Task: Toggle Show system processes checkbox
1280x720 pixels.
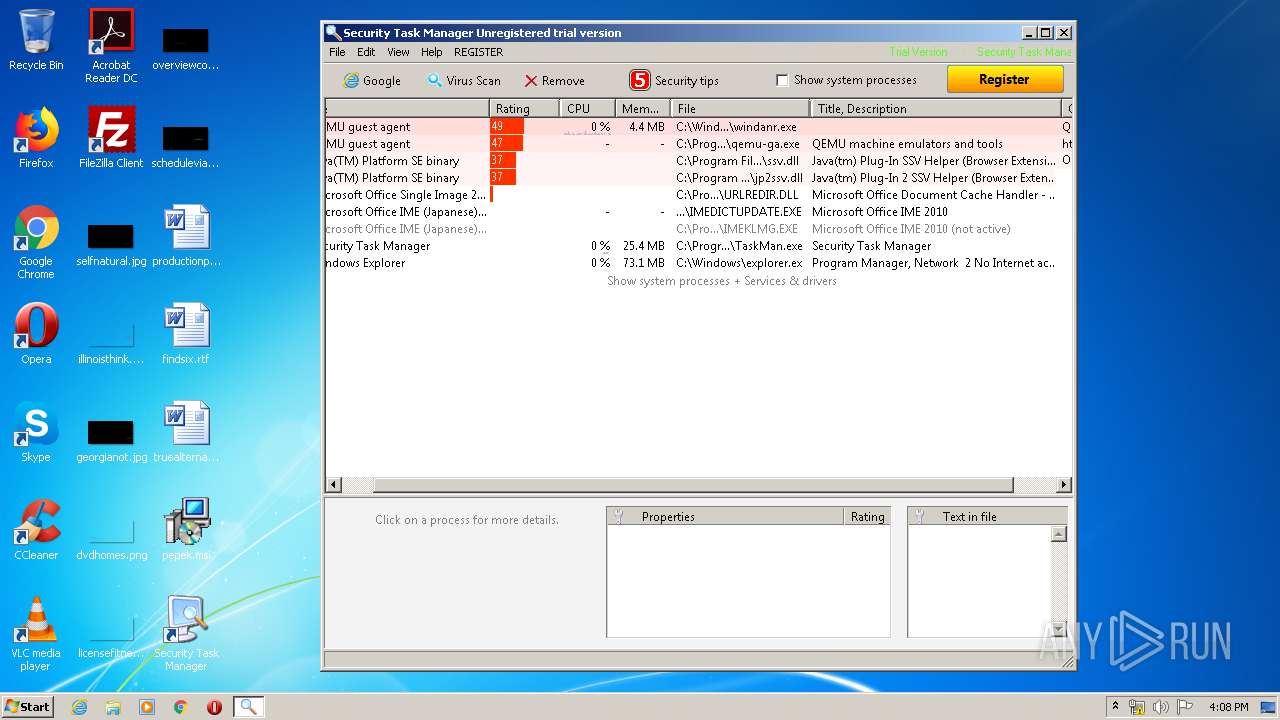Action: tap(782, 80)
